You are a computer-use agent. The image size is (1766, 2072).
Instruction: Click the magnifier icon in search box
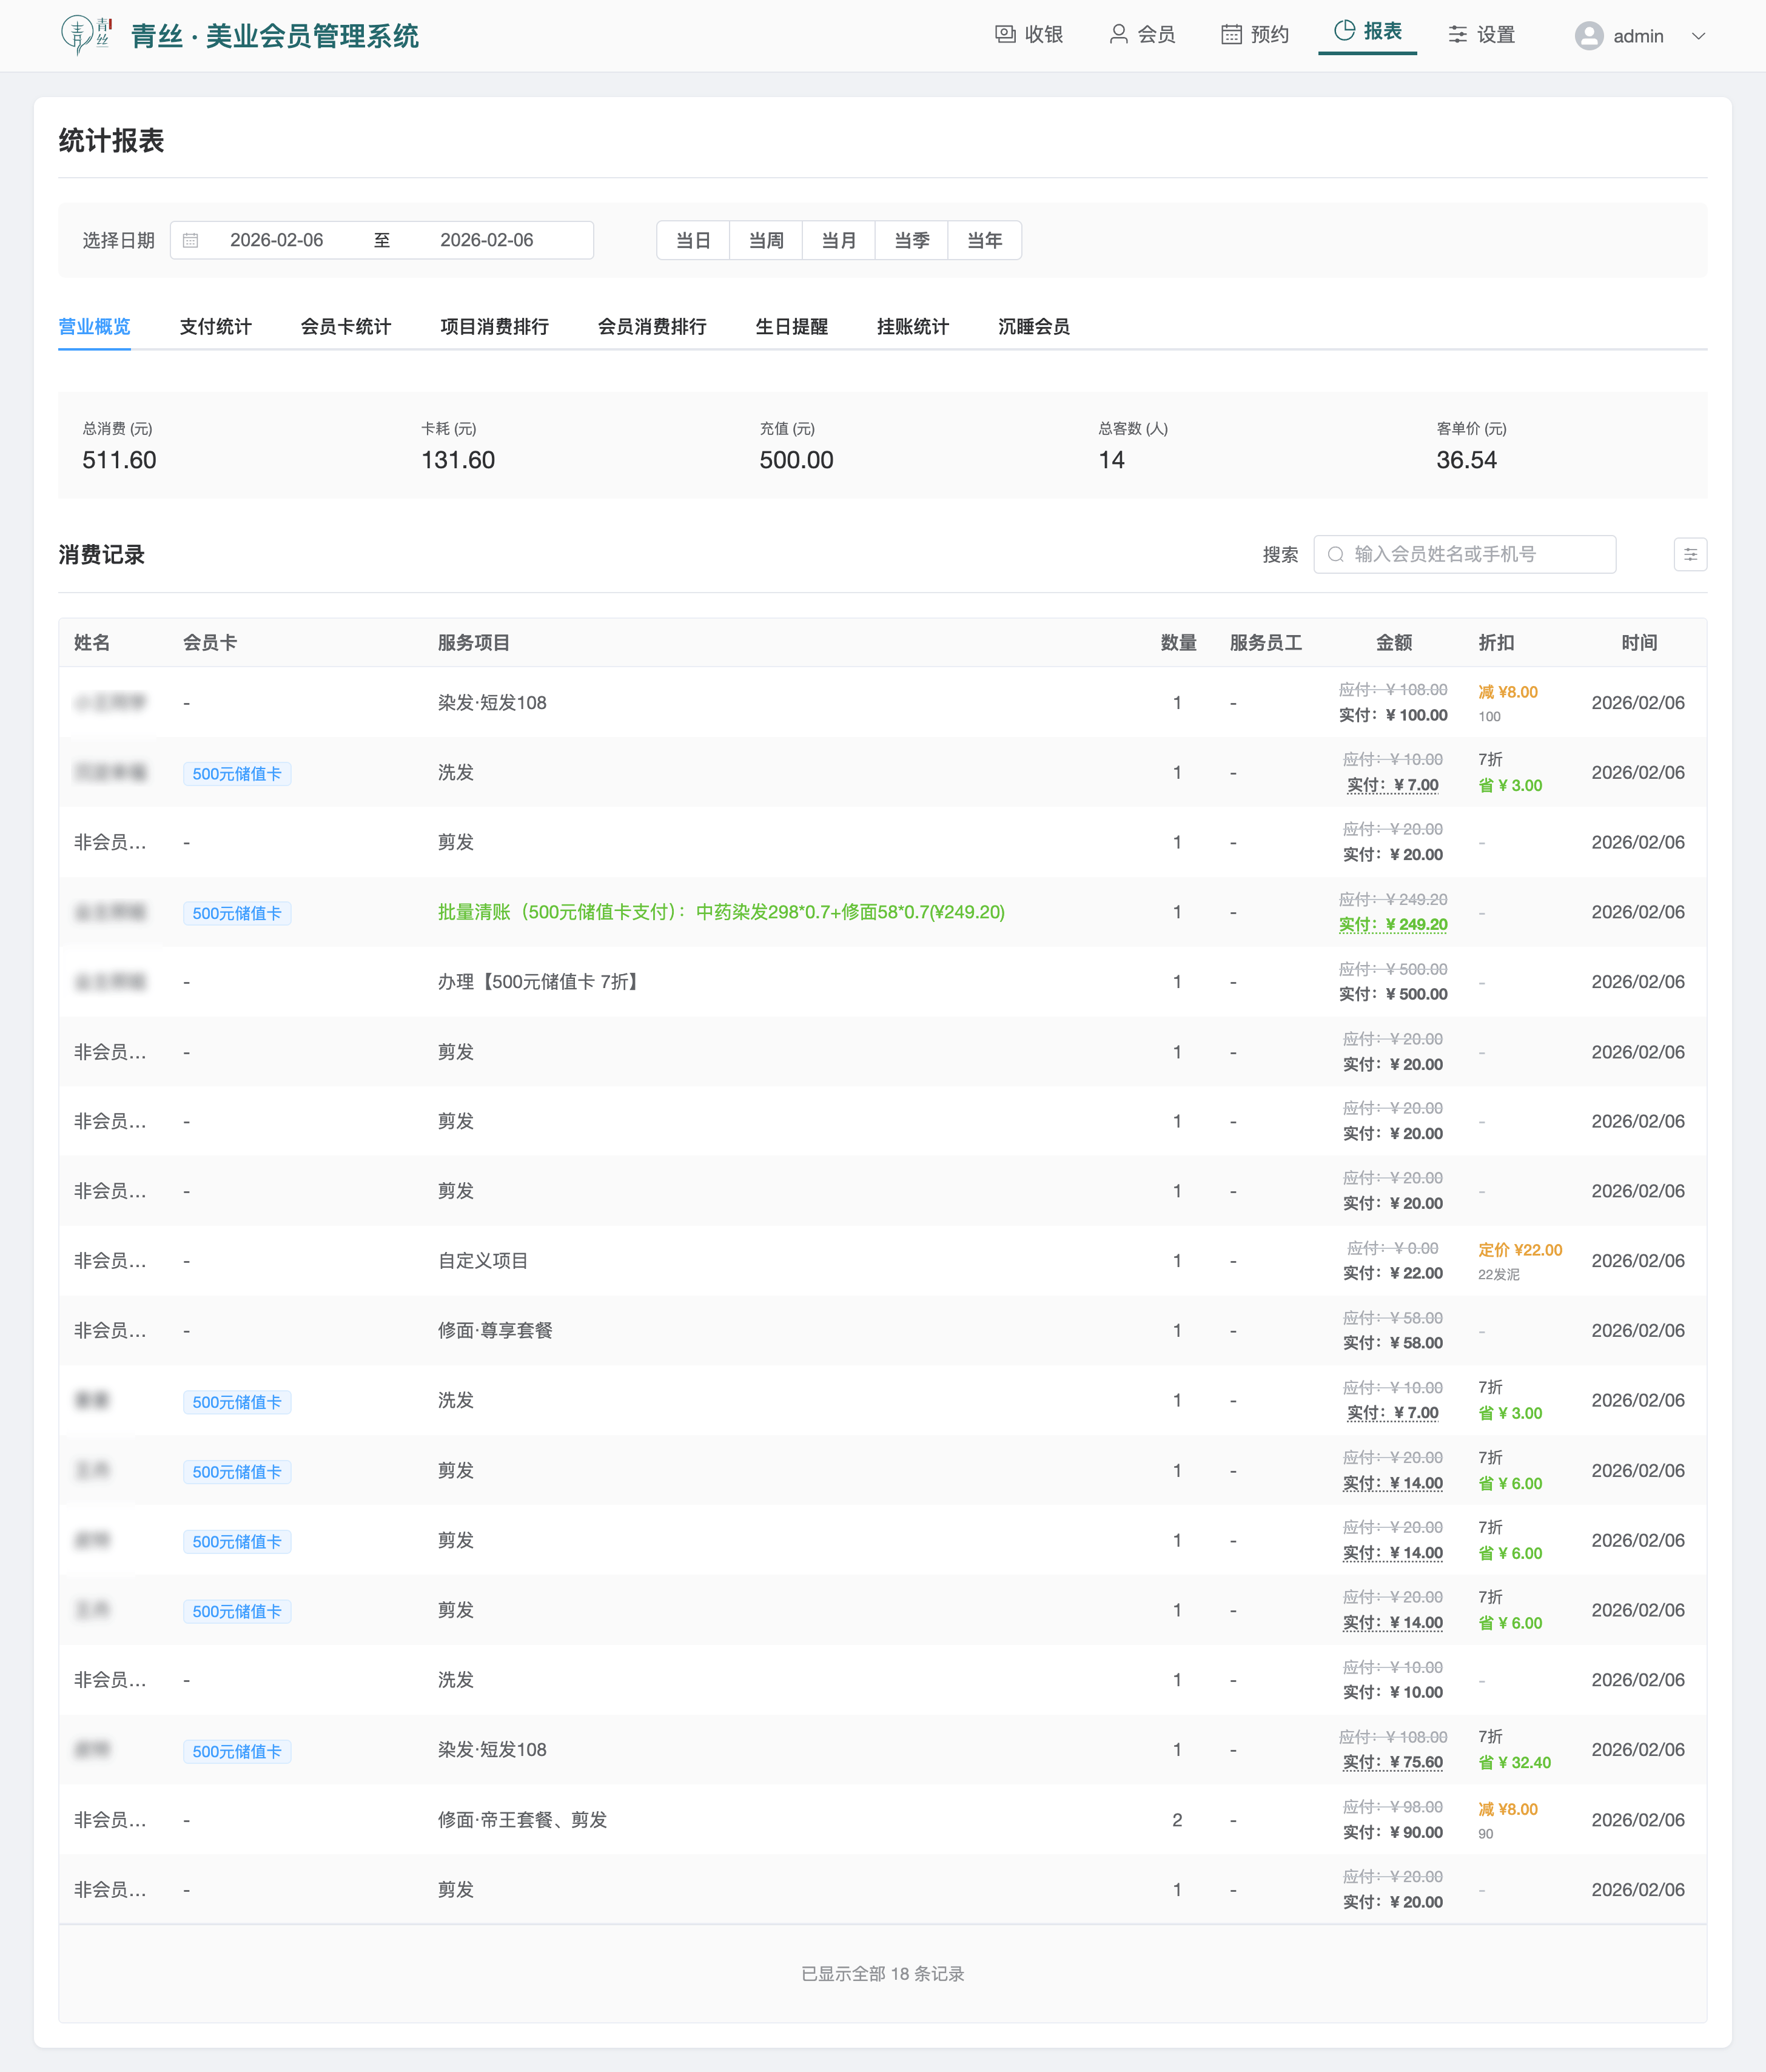[x=1335, y=554]
